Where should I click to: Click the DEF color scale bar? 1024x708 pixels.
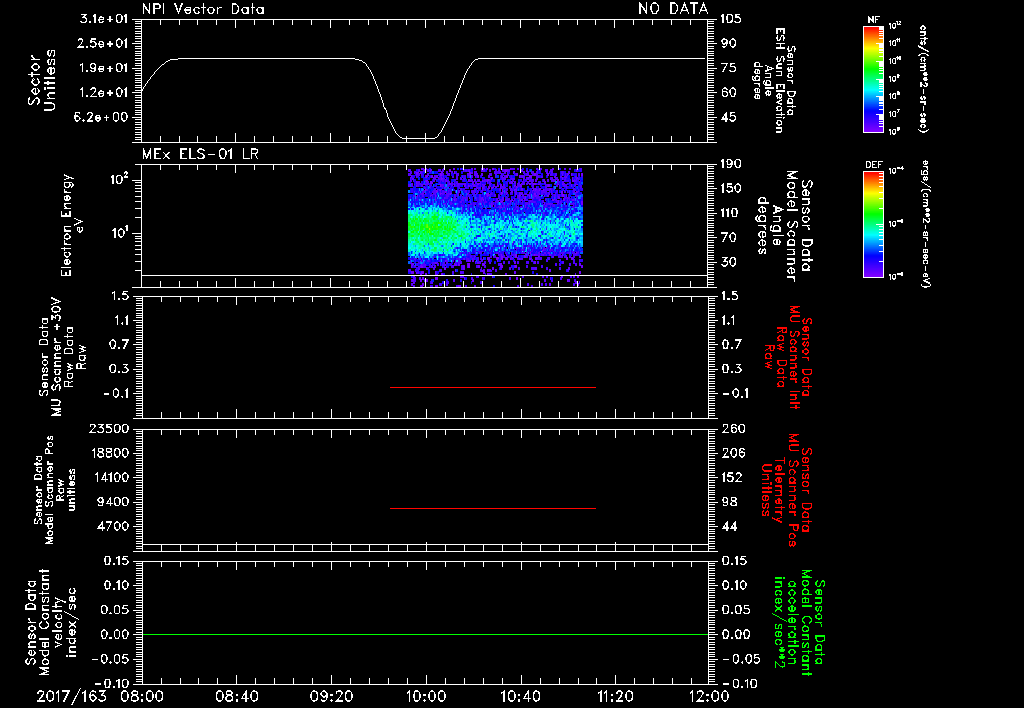[x=874, y=224]
